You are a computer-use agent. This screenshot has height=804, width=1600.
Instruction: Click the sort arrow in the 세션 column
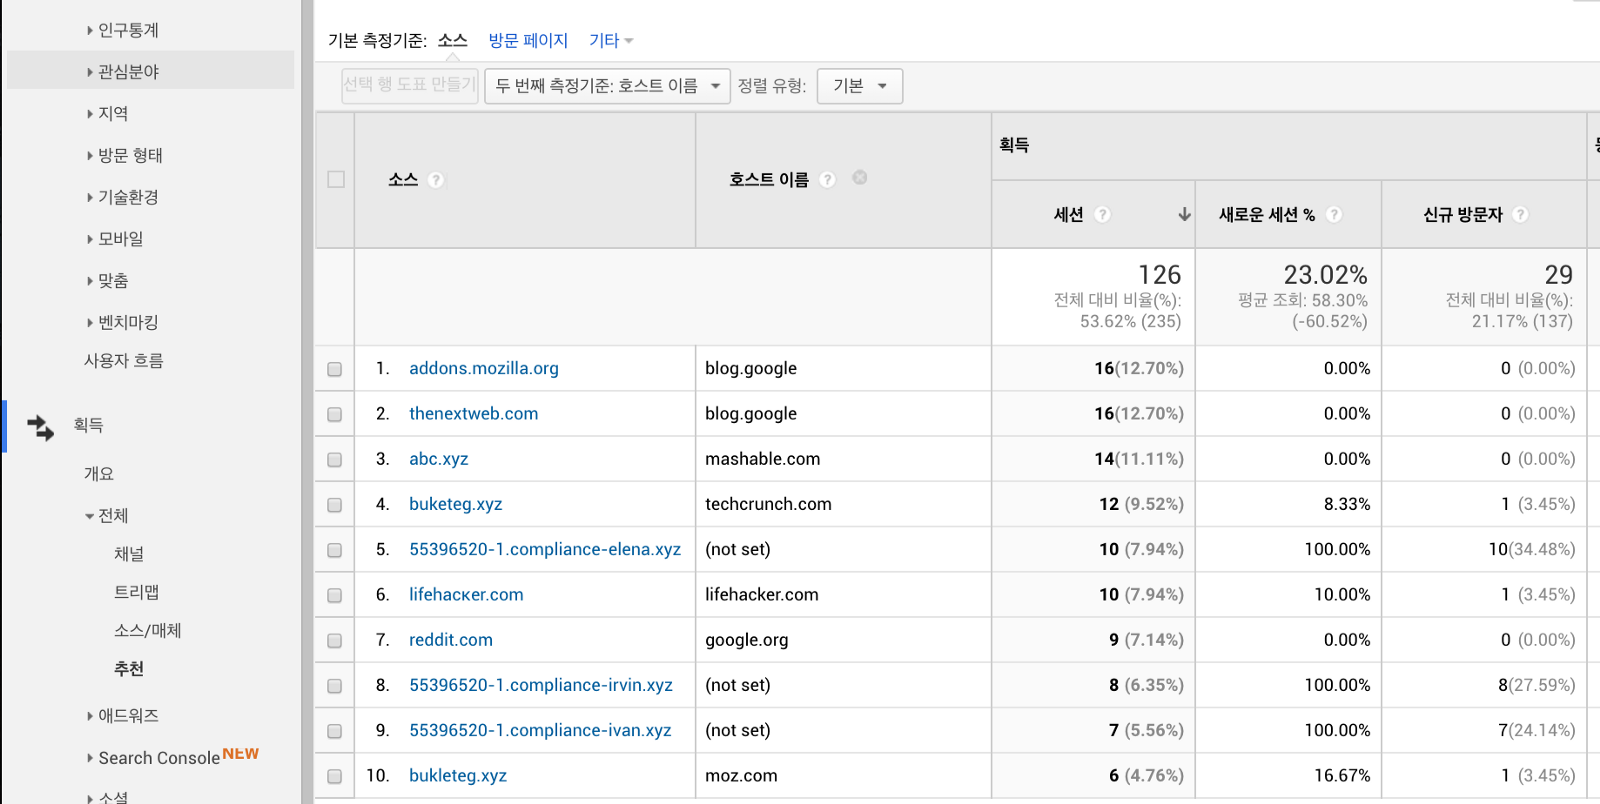click(1184, 215)
